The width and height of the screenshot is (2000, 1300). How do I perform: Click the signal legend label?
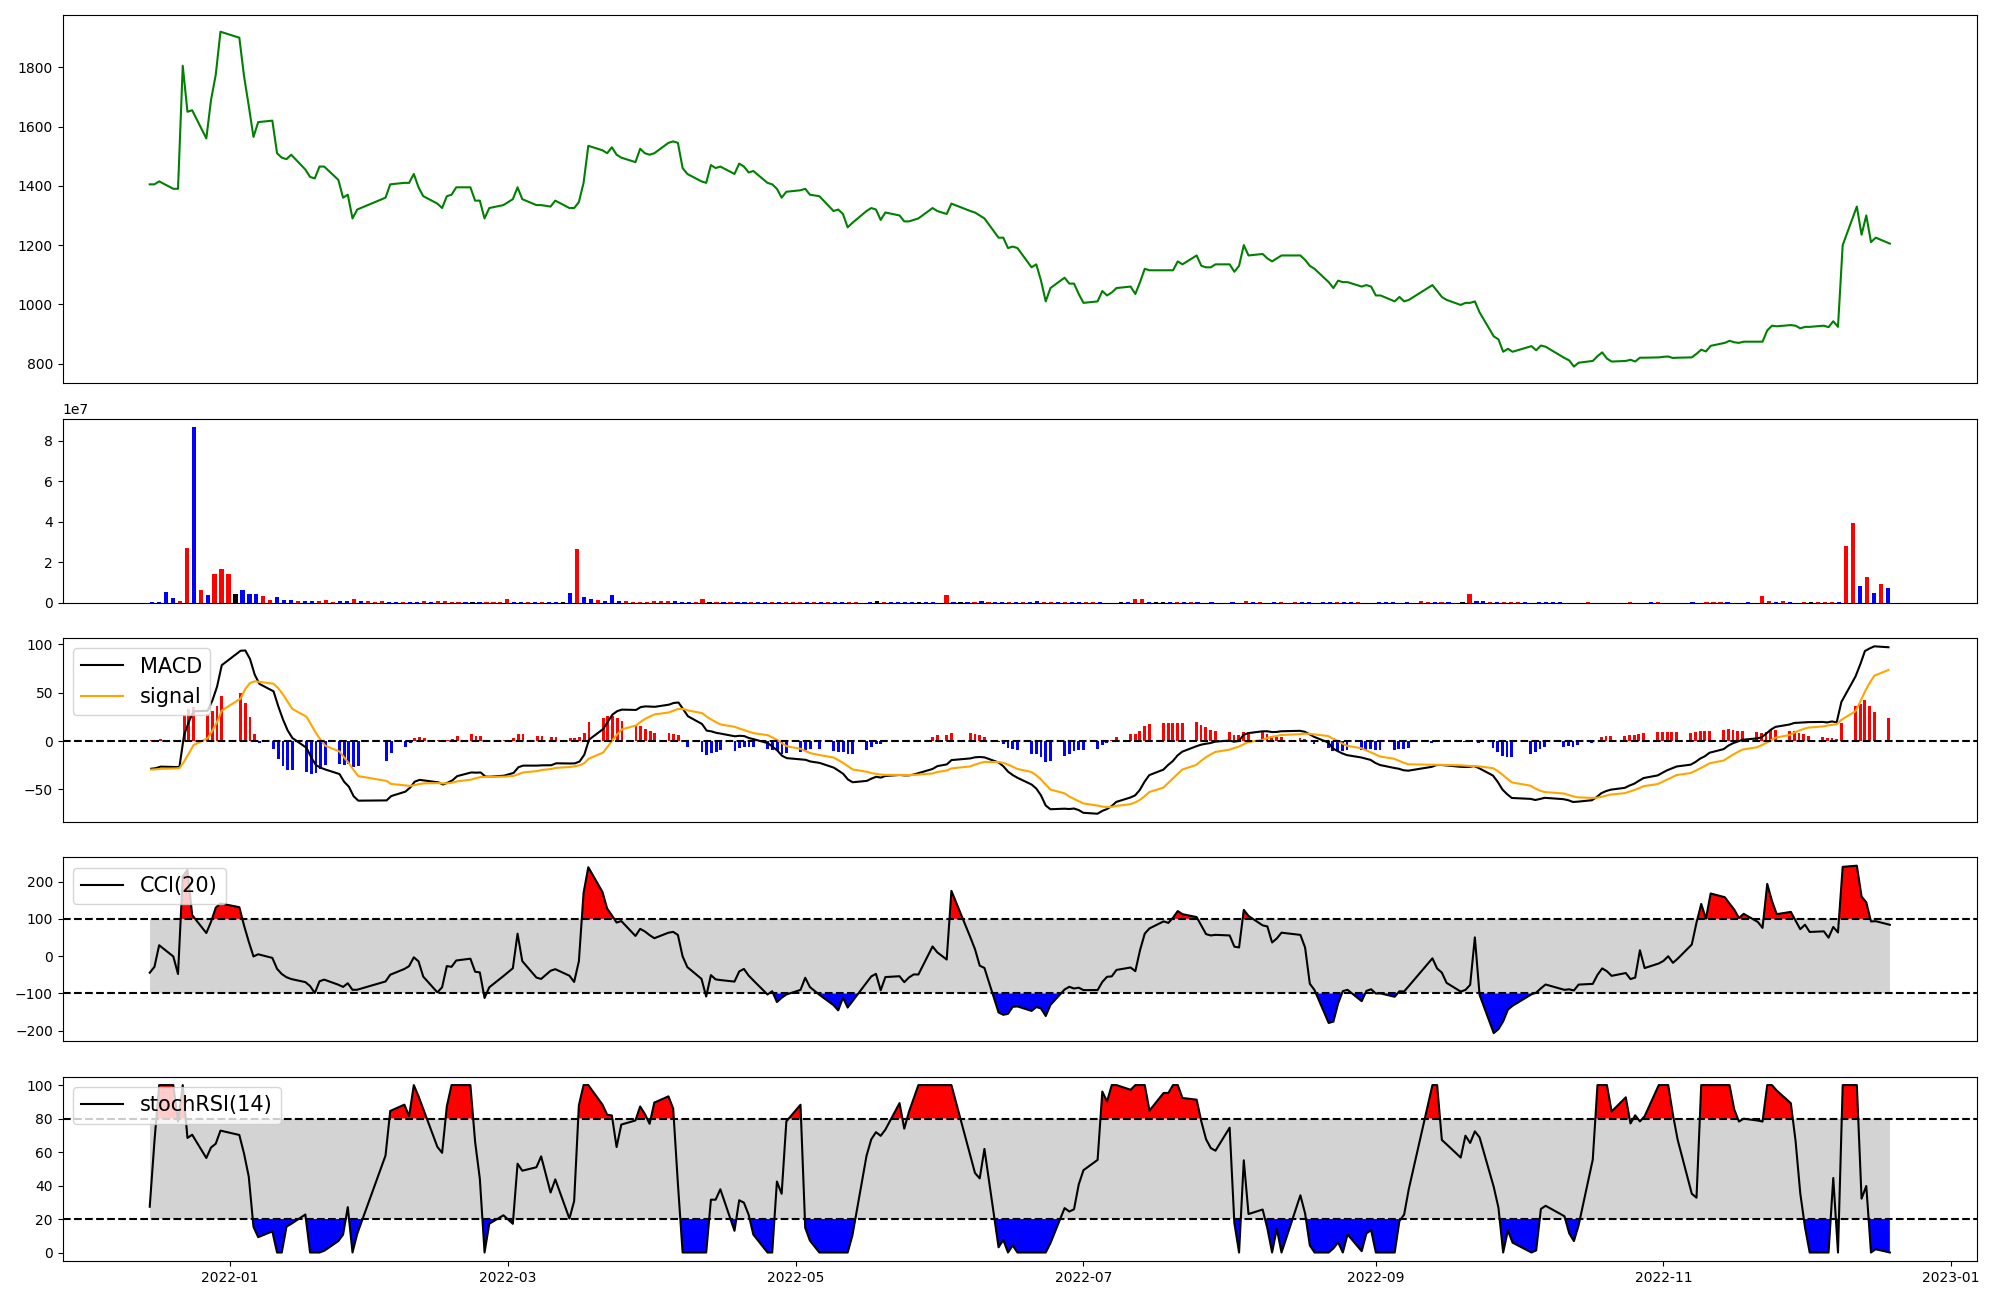pos(170,696)
